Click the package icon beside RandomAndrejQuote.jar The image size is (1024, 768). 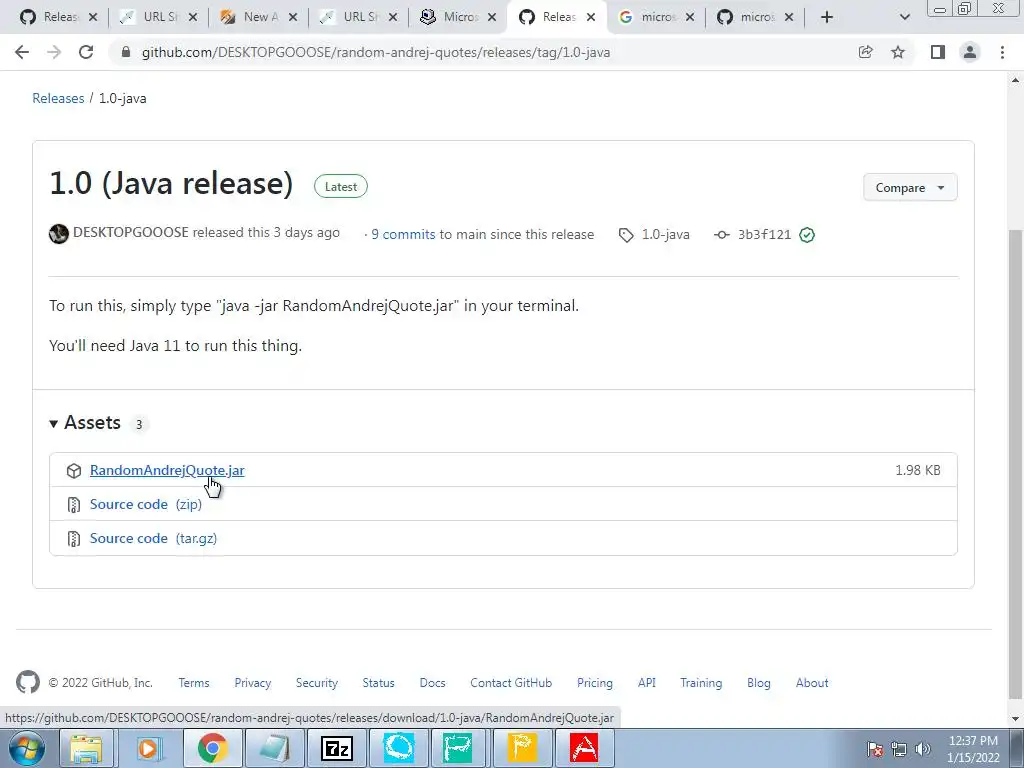tap(74, 471)
